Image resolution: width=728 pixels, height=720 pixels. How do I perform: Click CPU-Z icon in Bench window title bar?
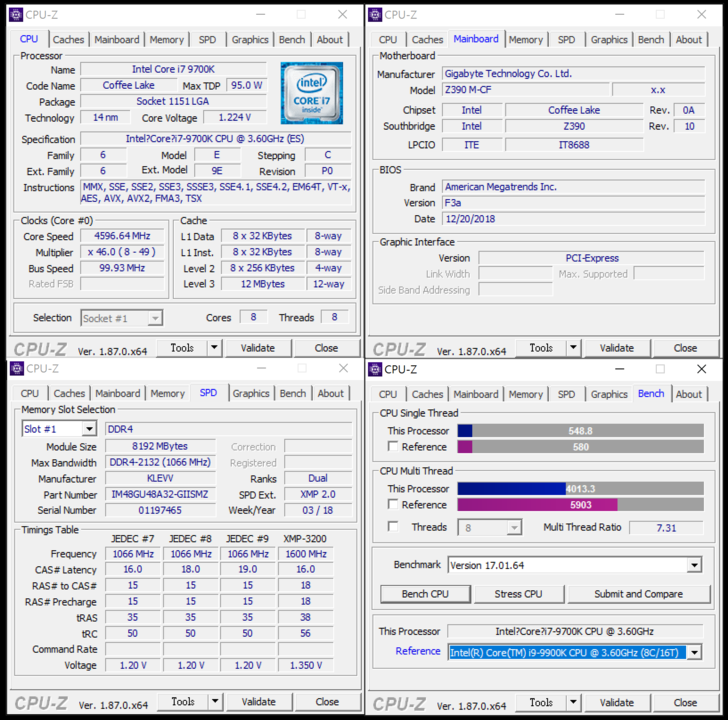[375, 368]
